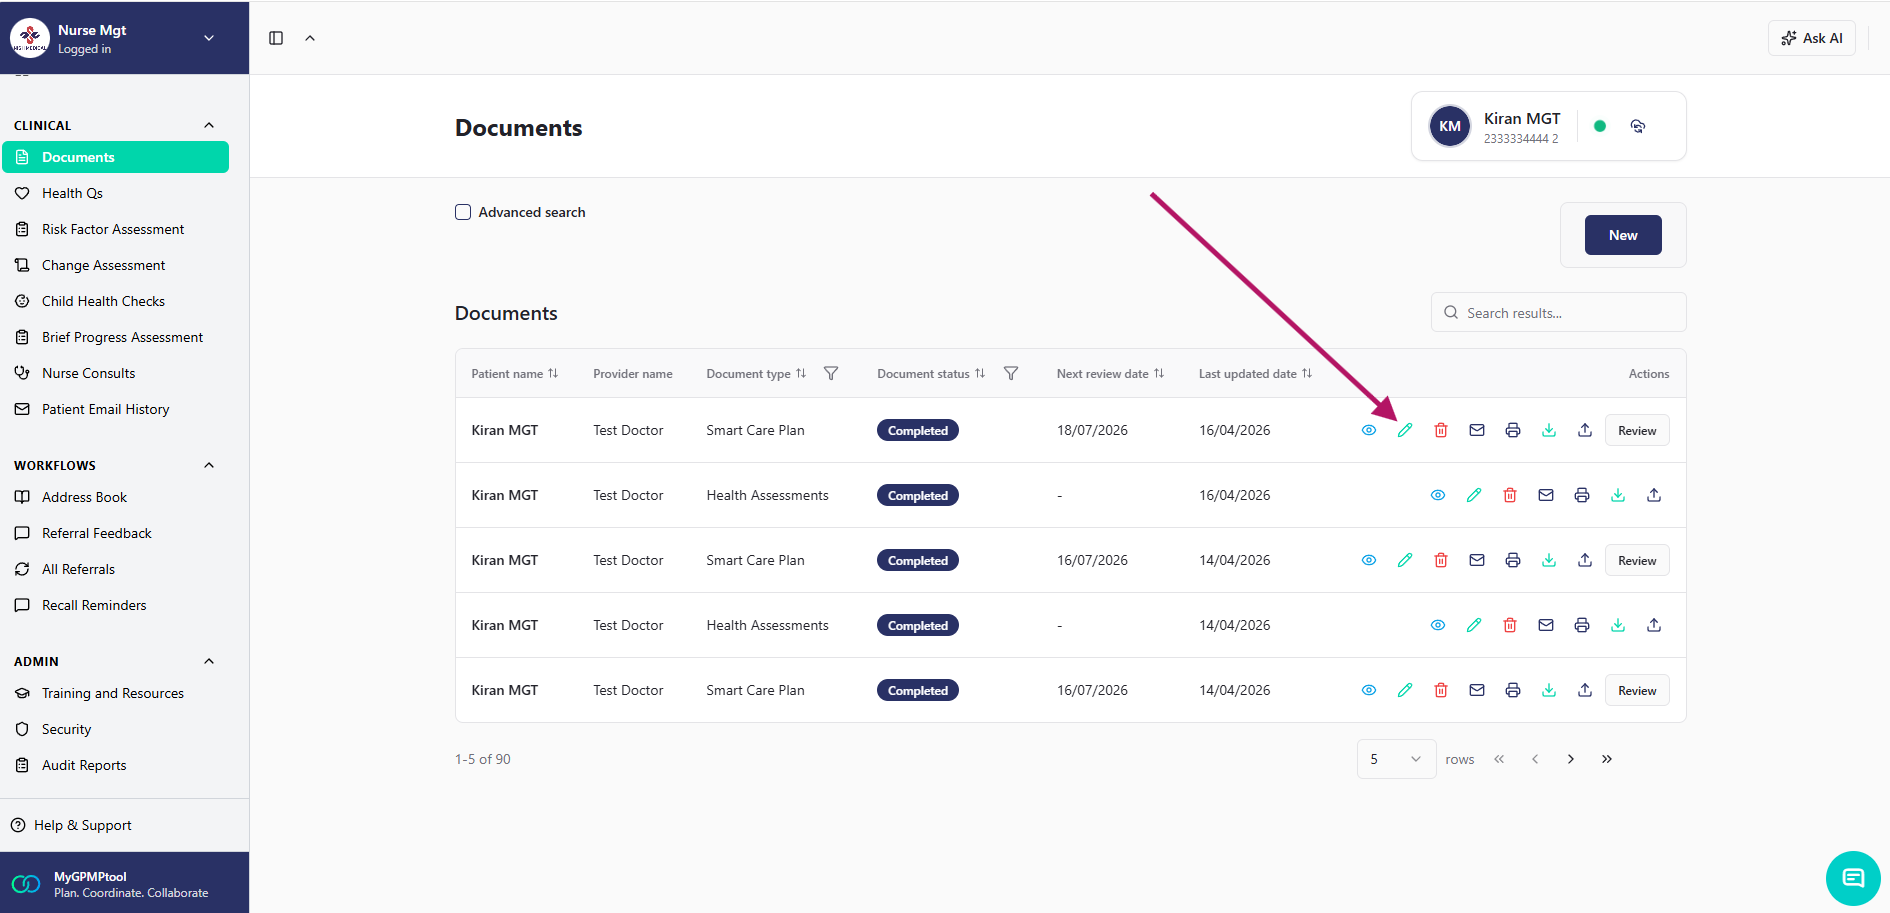Go to Recall Reminders in the sidebar
The image size is (1890, 913).
(x=94, y=605)
